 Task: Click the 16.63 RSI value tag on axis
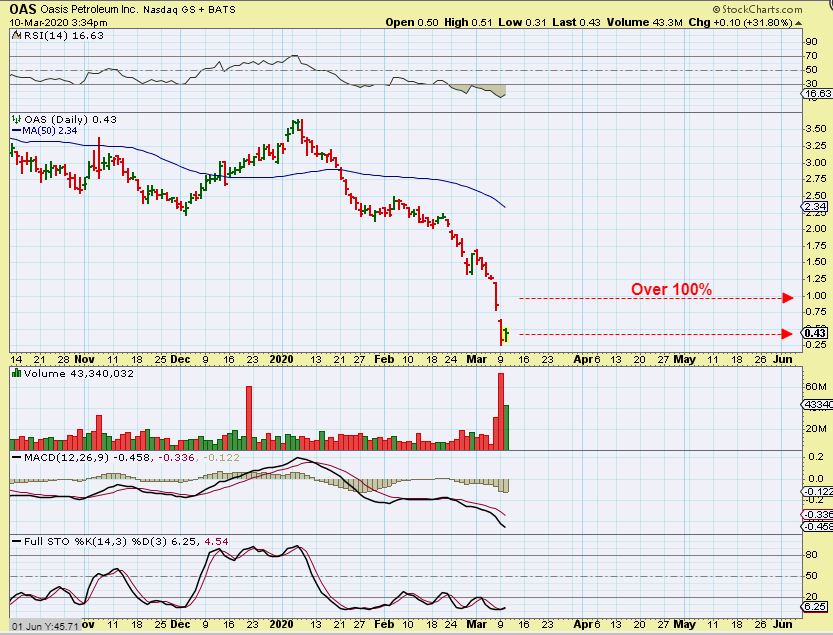pos(818,94)
